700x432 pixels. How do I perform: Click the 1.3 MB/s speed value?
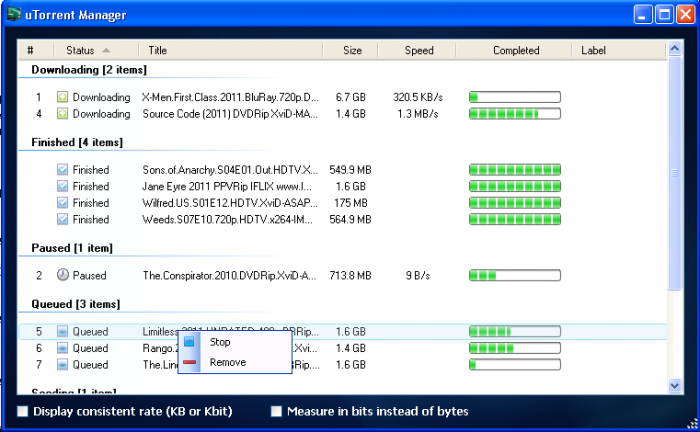point(418,114)
